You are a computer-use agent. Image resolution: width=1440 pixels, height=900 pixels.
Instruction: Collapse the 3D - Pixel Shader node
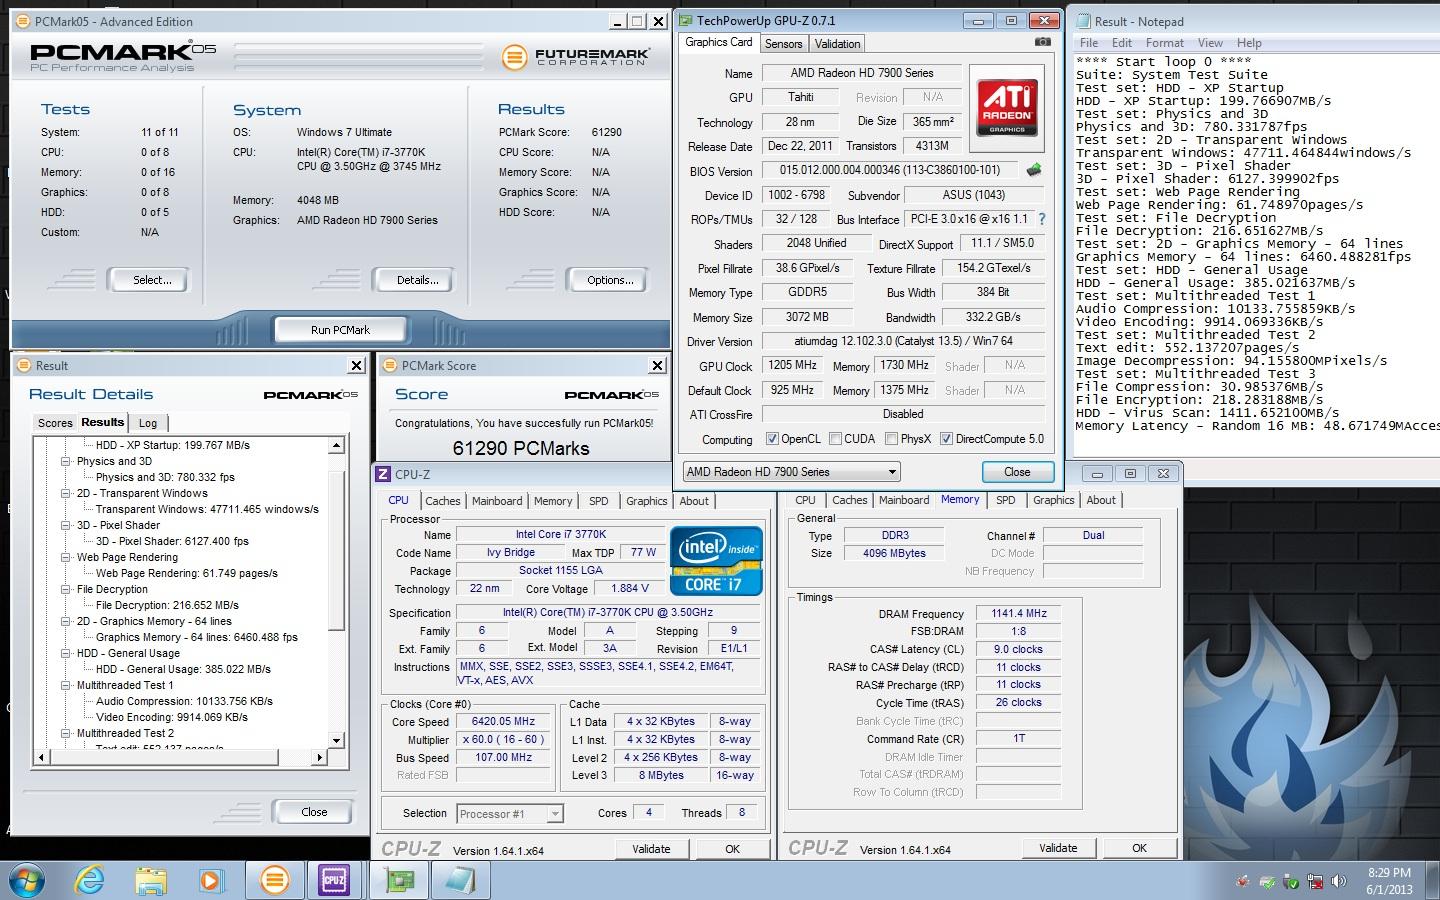pos(66,526)
